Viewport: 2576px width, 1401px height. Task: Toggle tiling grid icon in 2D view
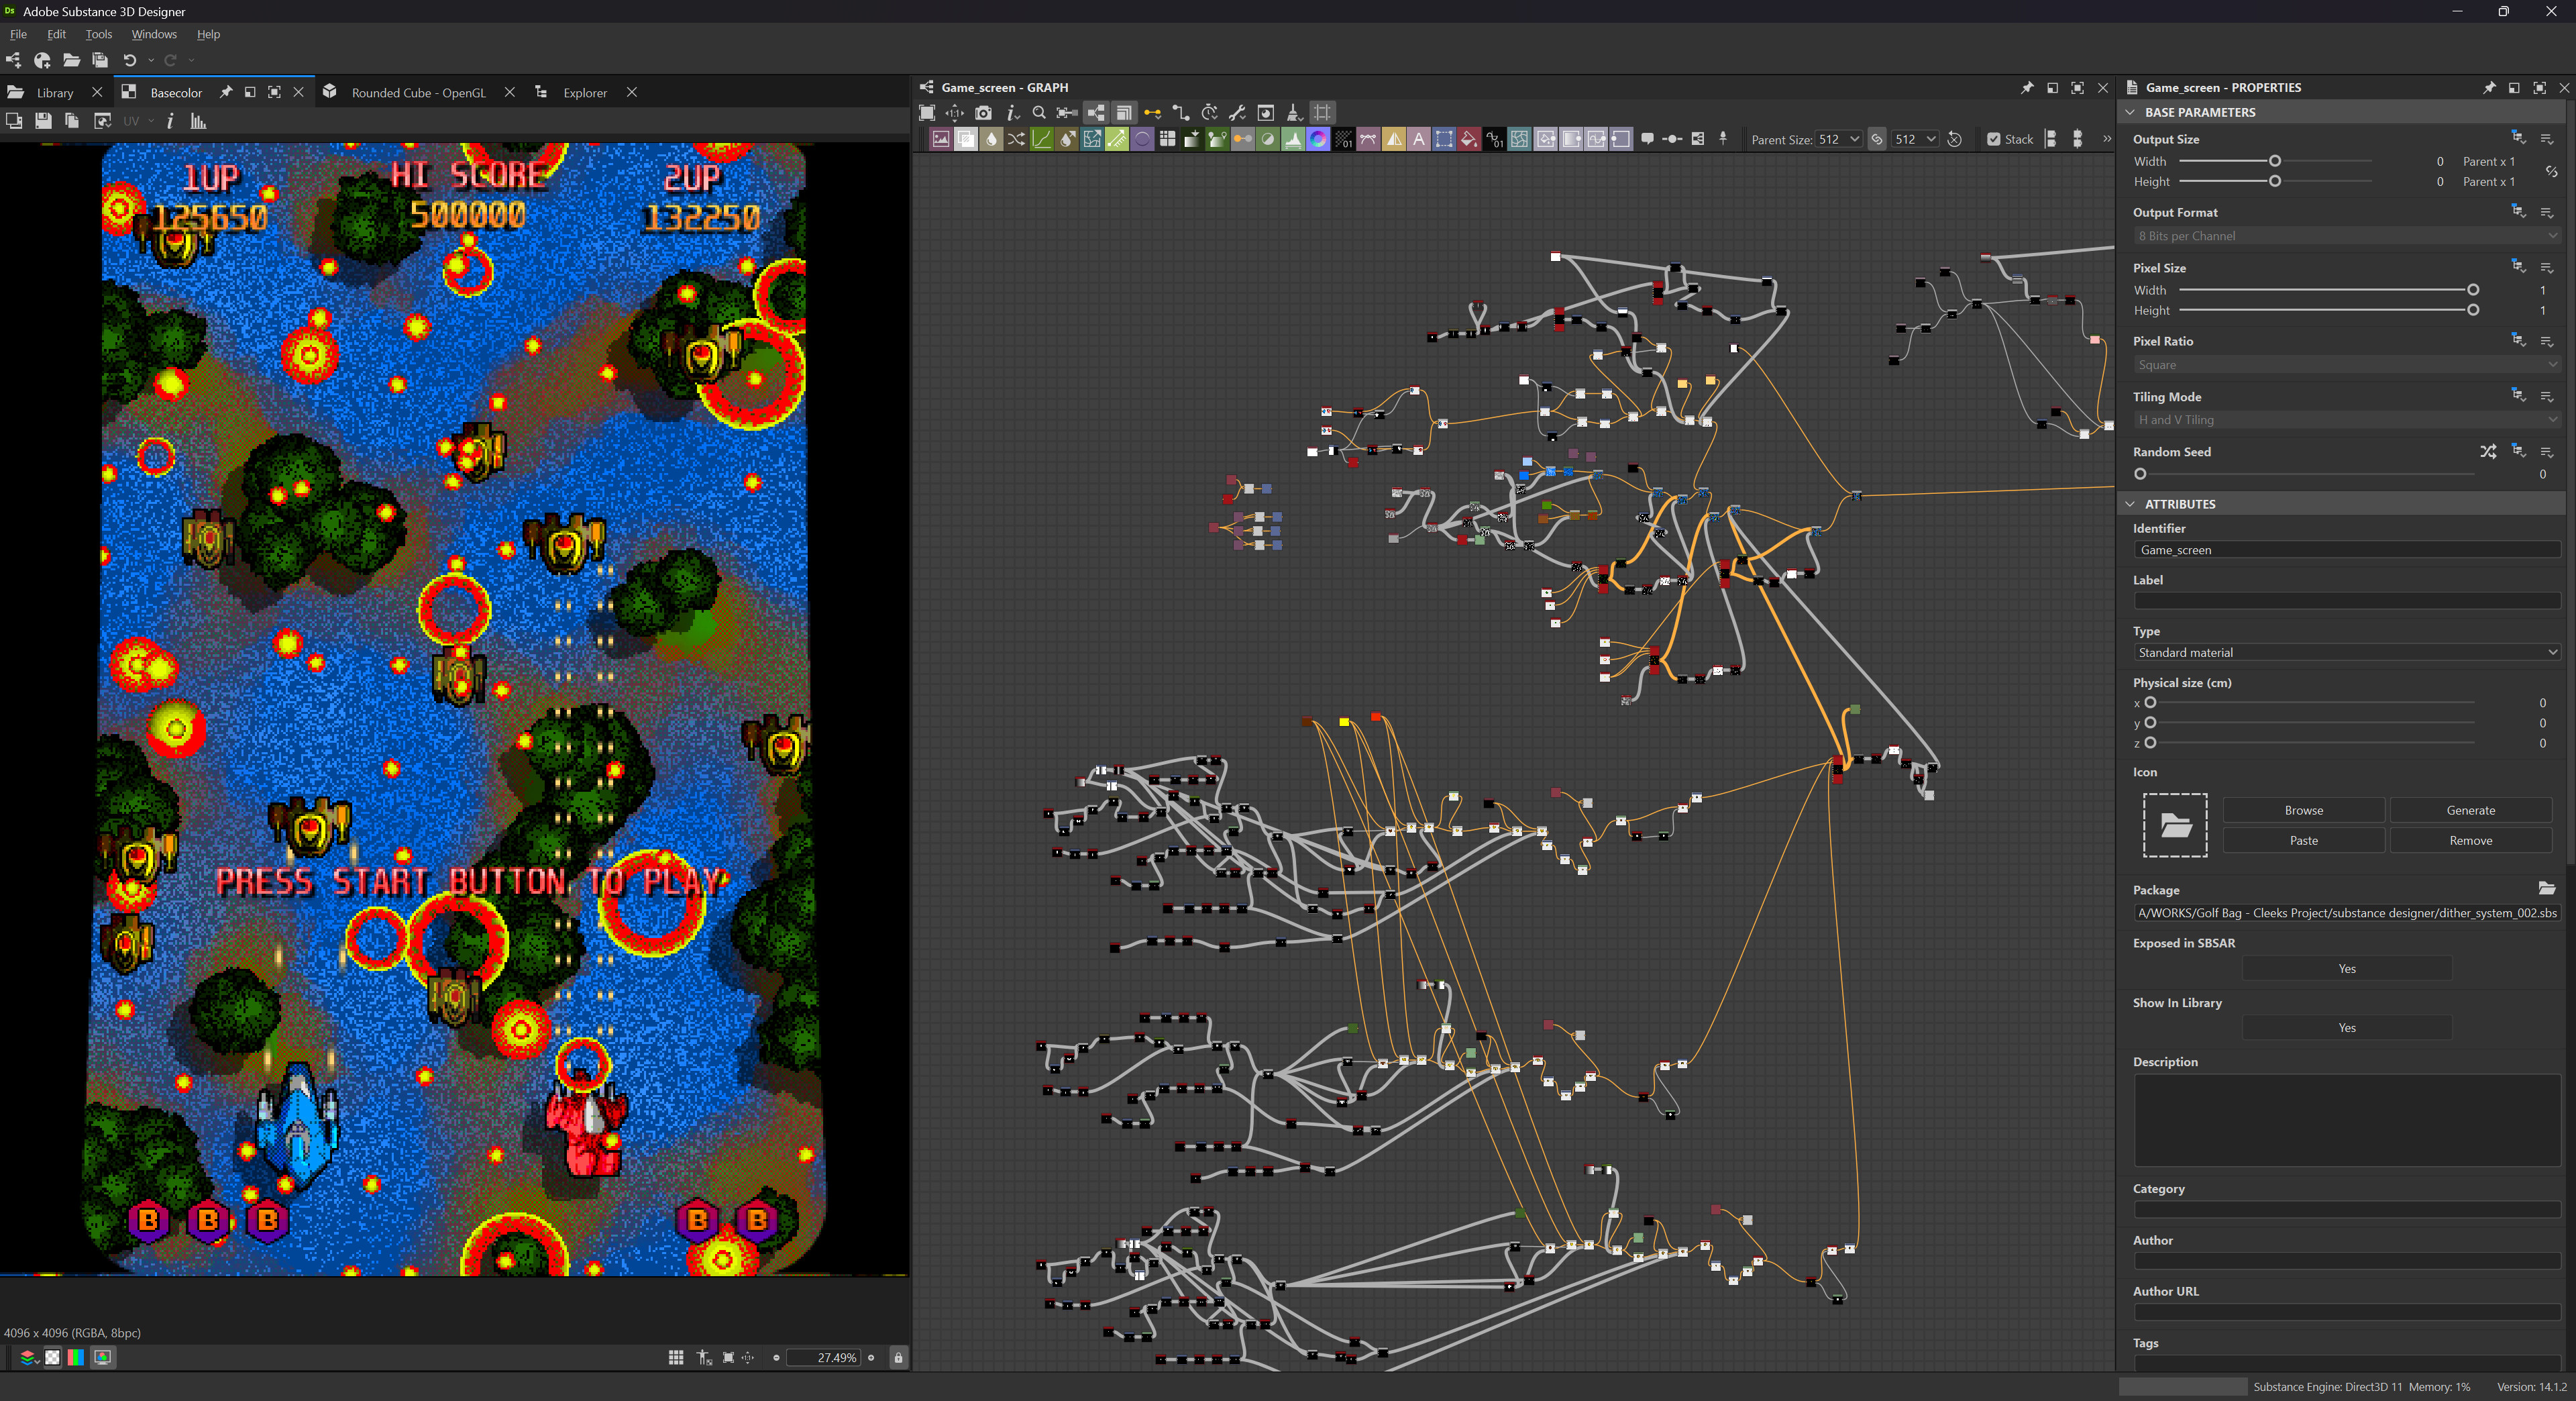point(676,1357)
